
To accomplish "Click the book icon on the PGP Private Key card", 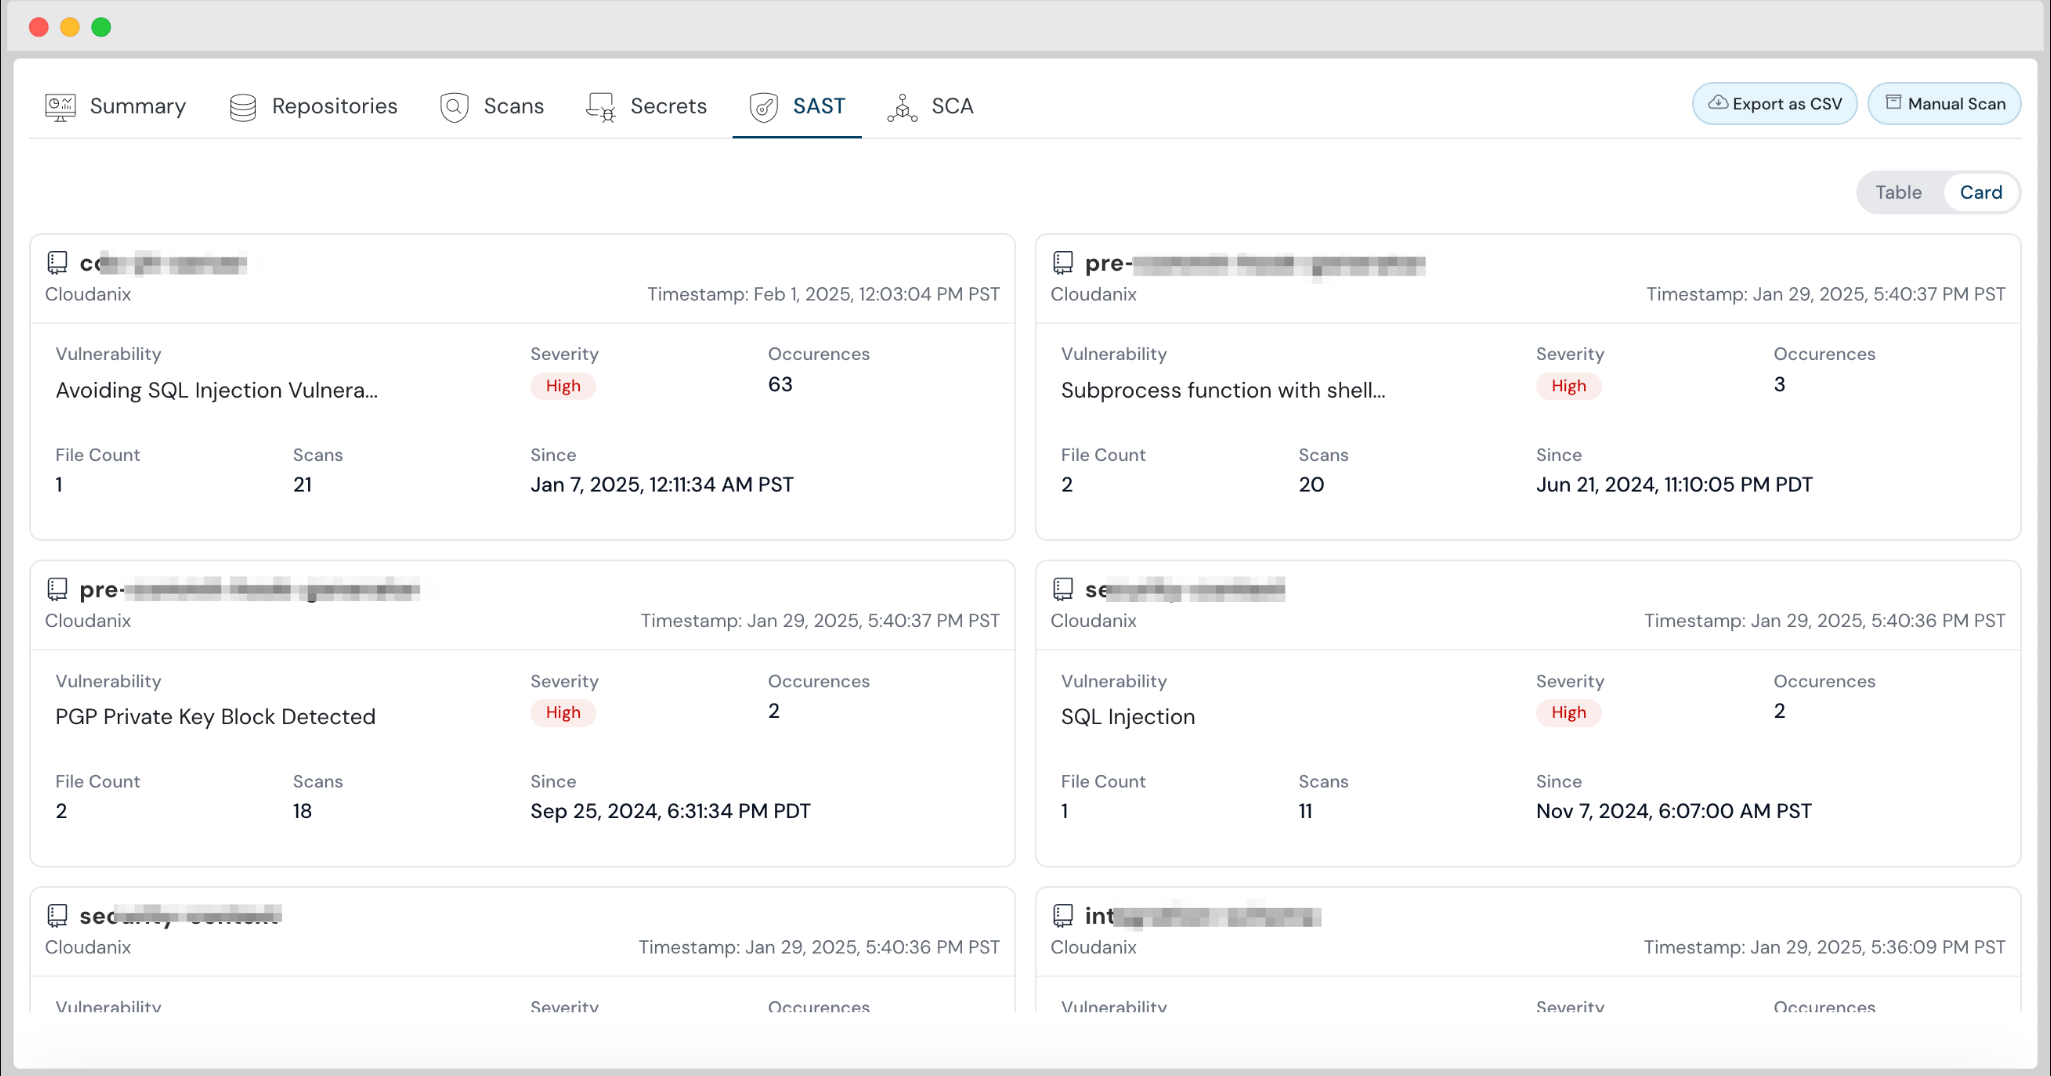I will (x=57, y=589).
